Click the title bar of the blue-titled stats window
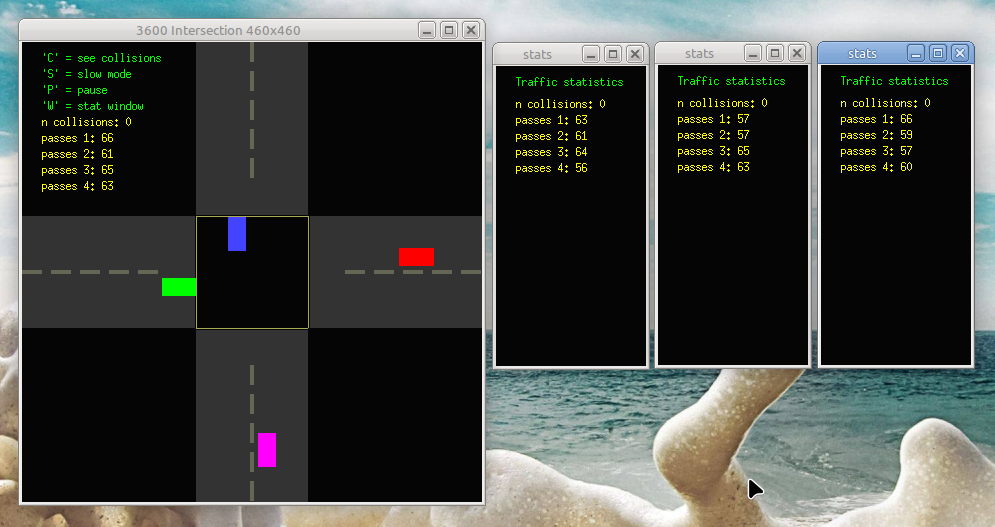This screenshot has height=527, width=995. pos(861,53)
